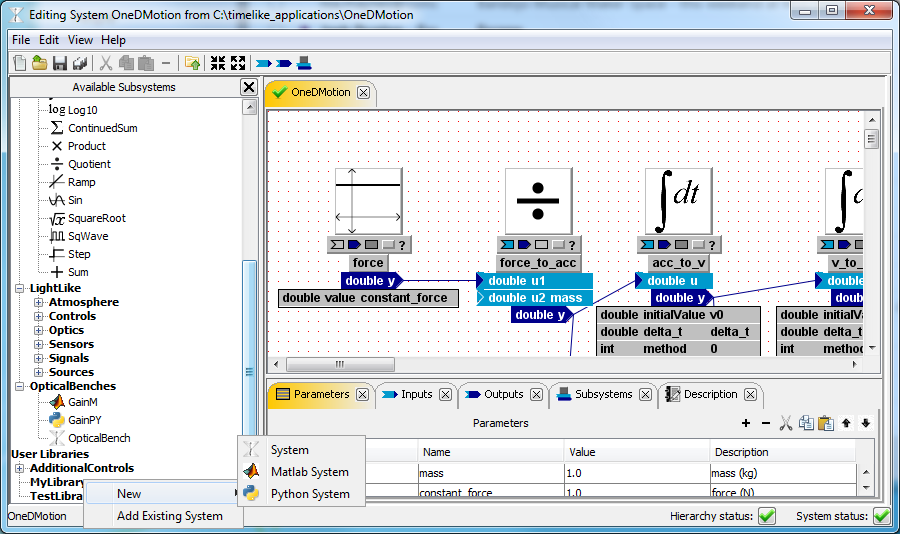
Task: Toggle inputs display on the force block
Action: point(338,245)
